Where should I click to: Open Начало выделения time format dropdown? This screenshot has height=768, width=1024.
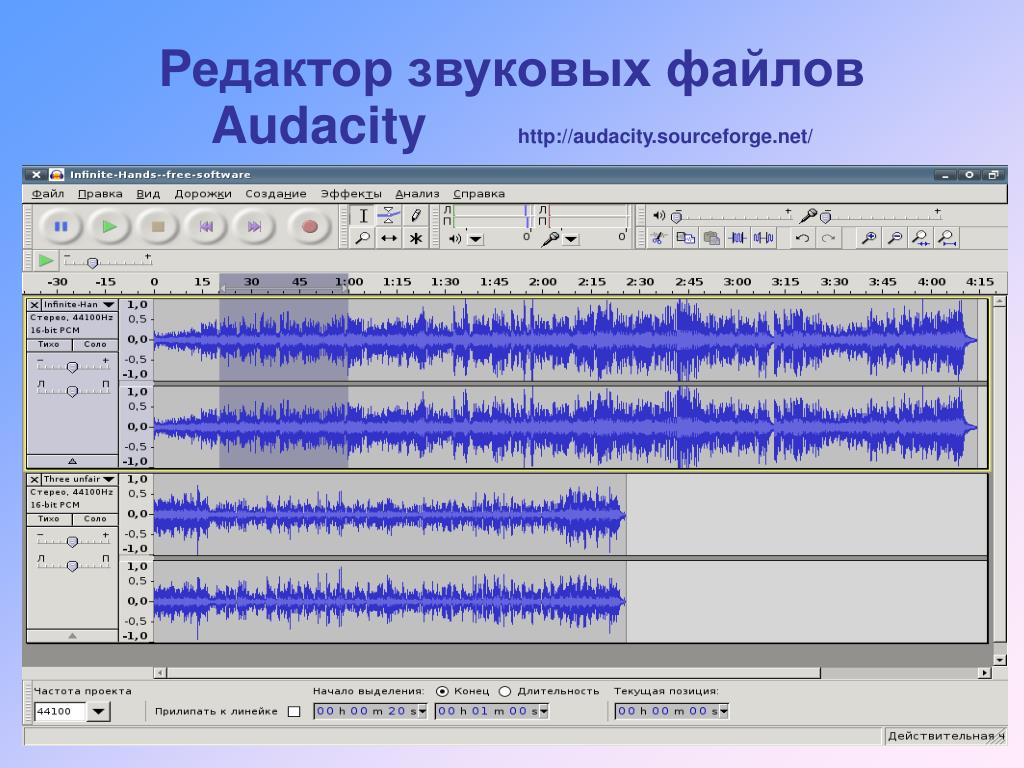point(423,711)
